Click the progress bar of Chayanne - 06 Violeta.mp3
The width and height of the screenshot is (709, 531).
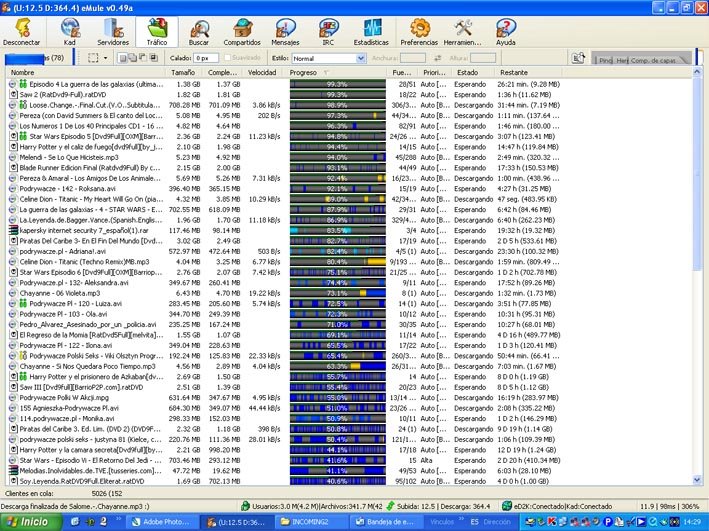pyautogui.click(x=338, y=293)
